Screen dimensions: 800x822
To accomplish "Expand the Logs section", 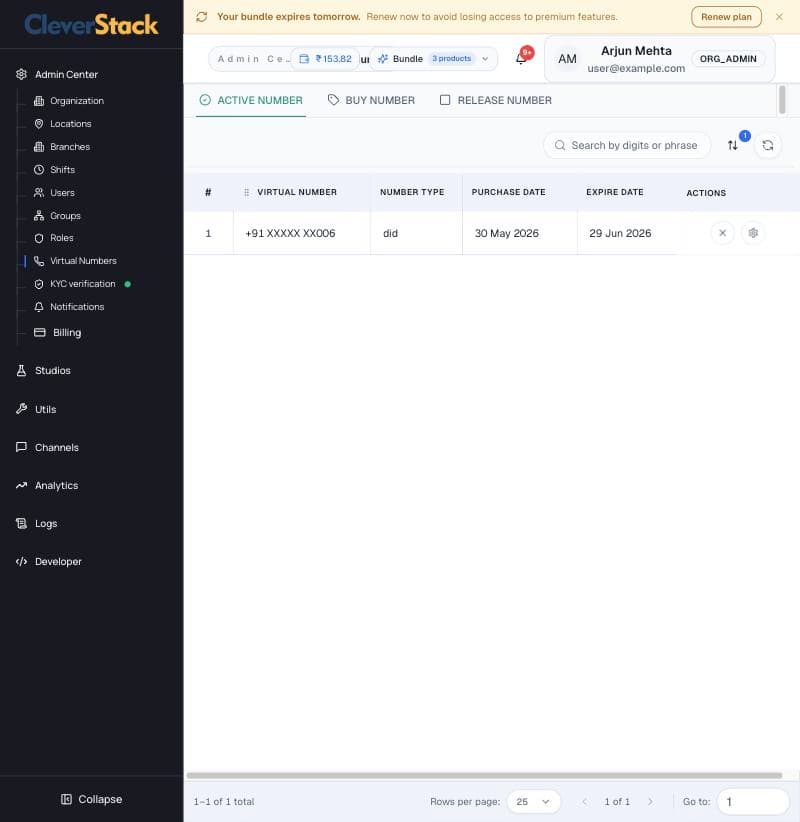I will (36, 523).
